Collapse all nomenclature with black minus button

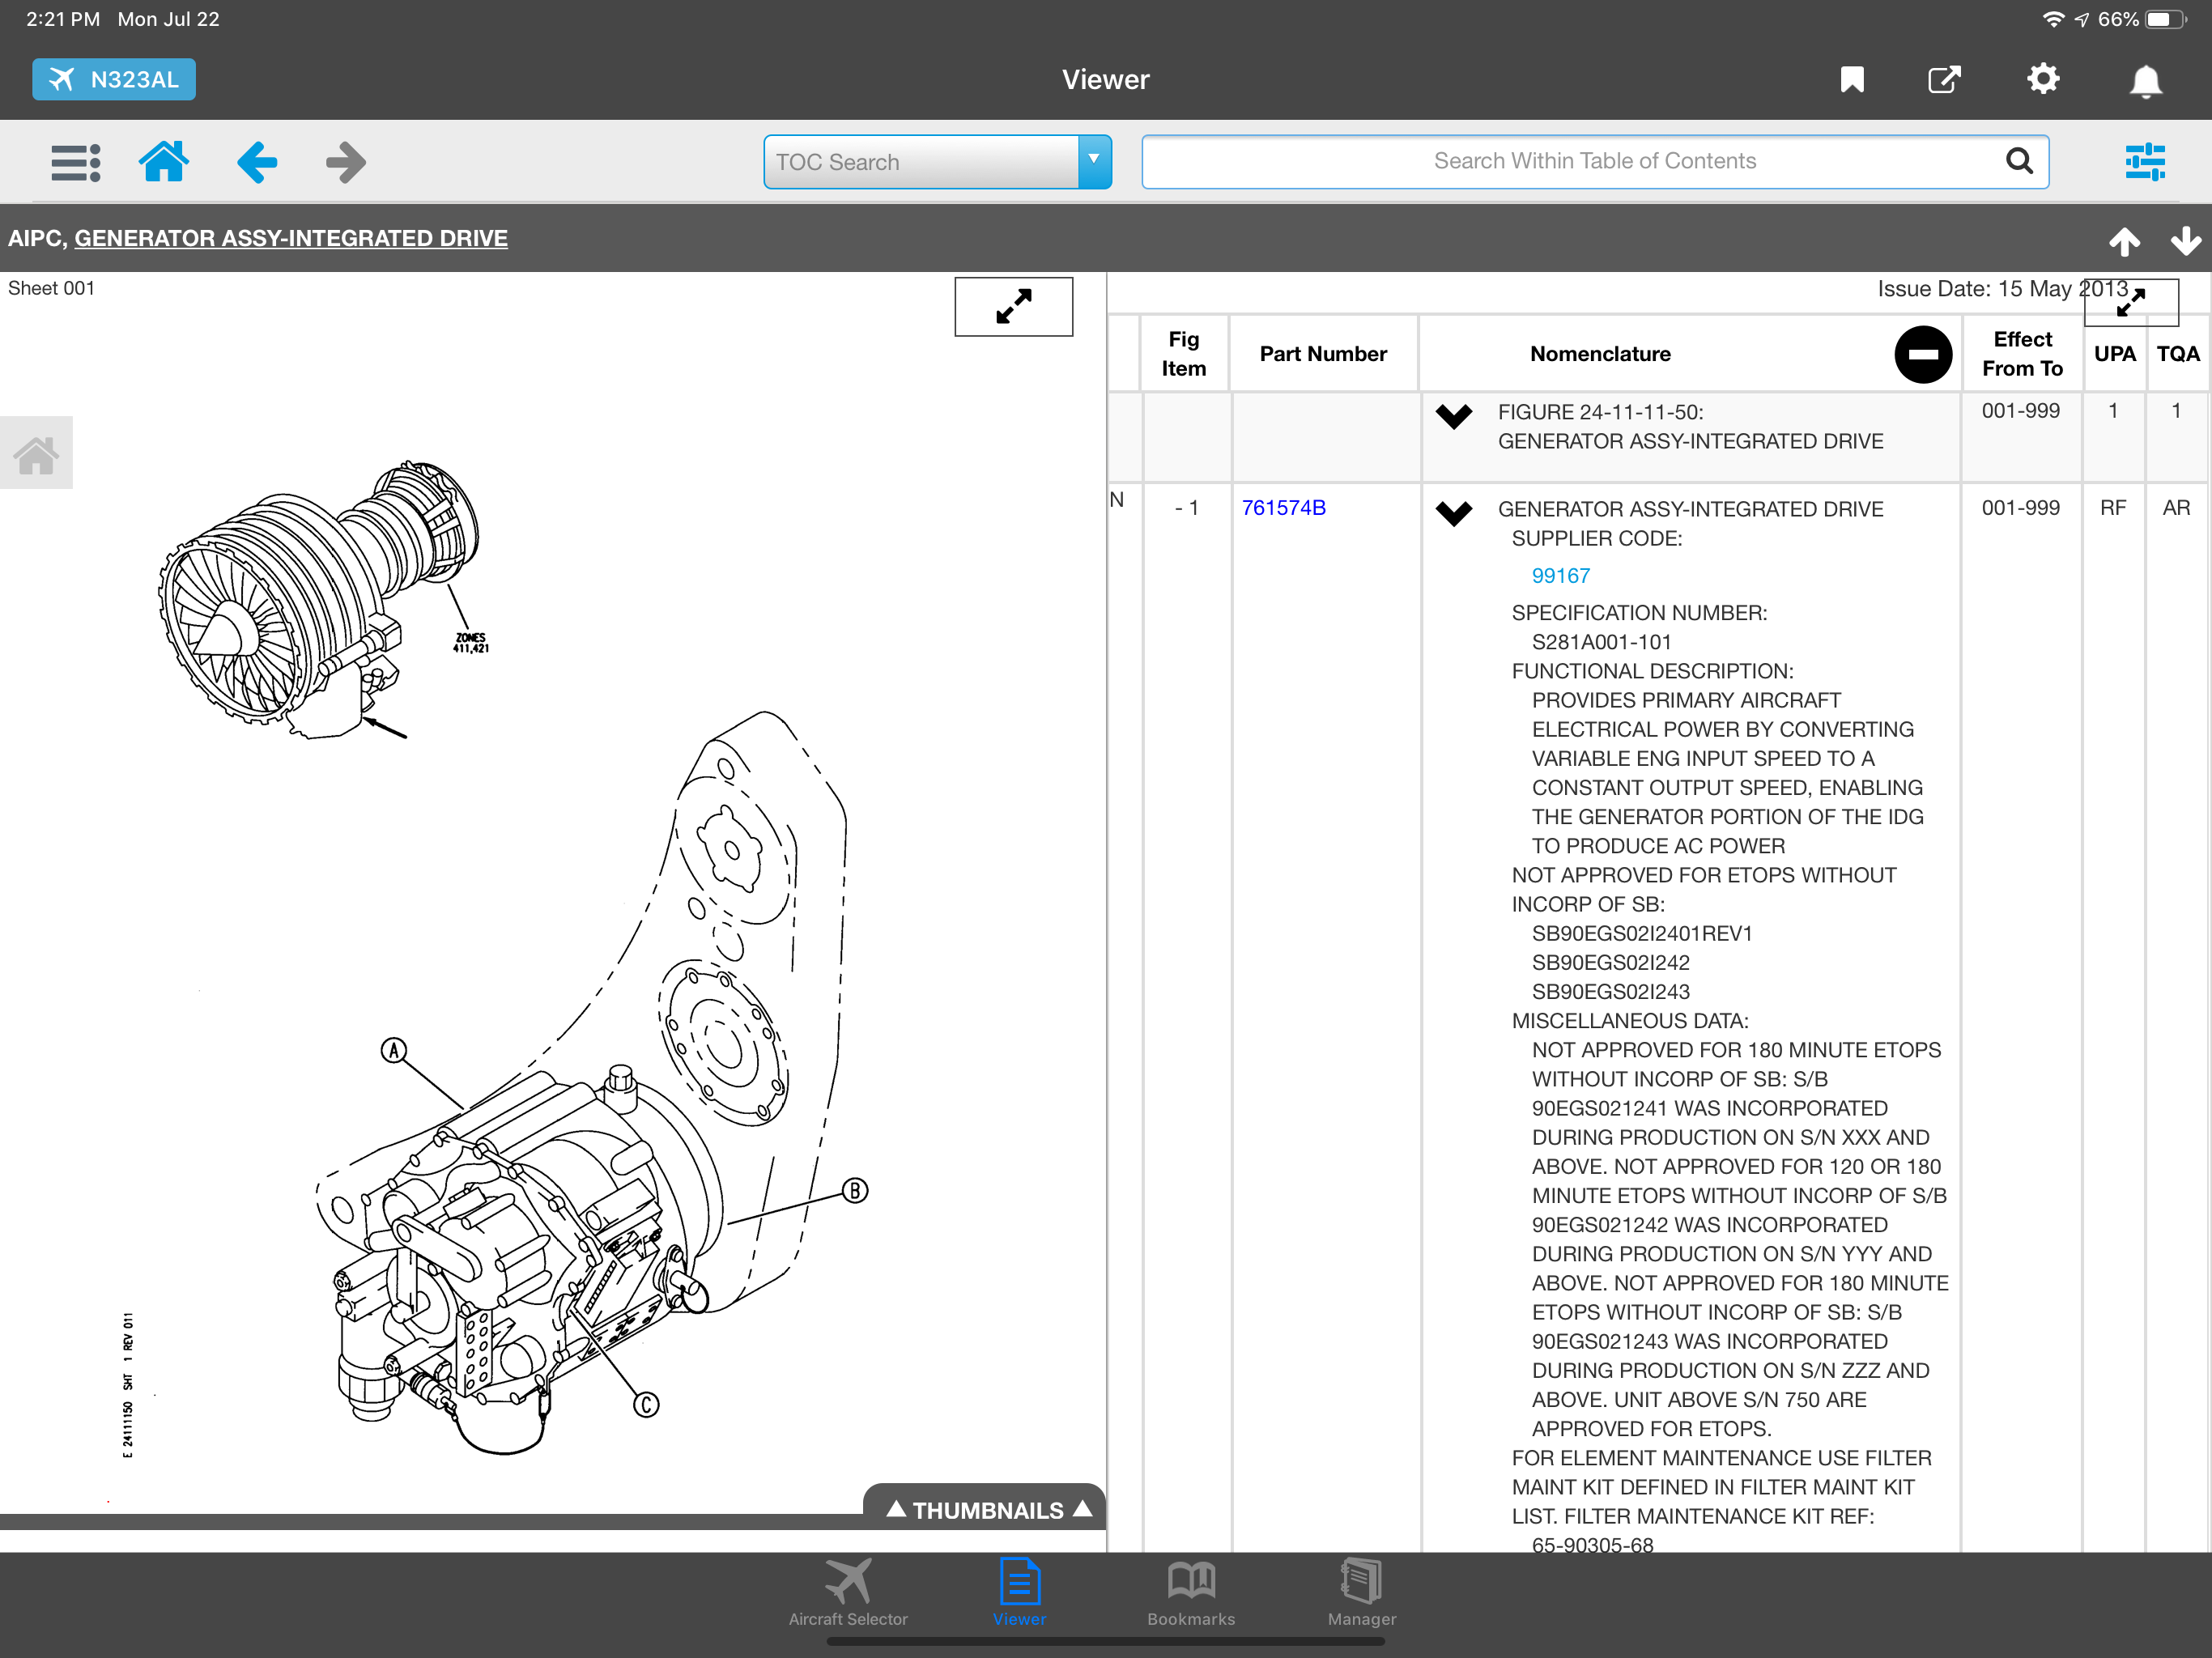[1922, 354]
